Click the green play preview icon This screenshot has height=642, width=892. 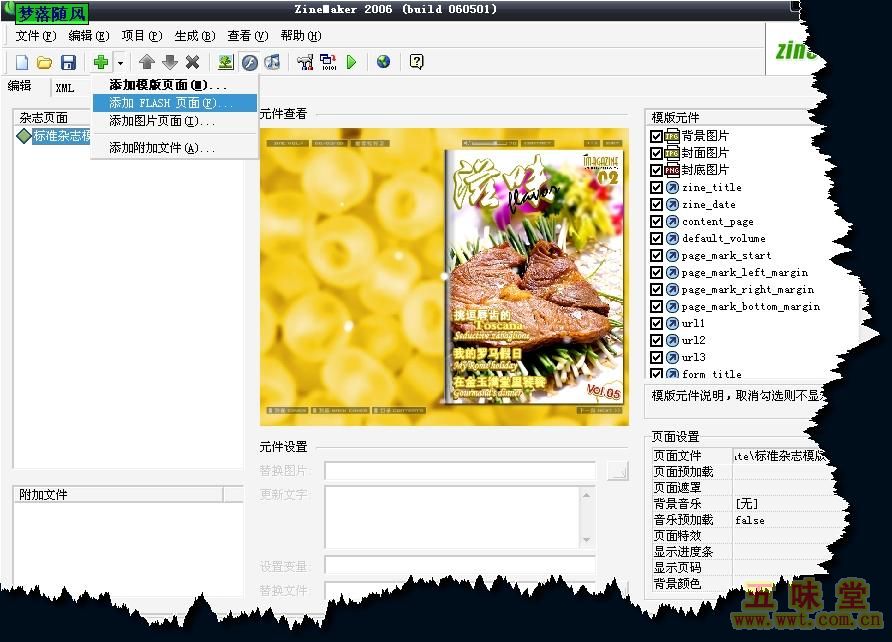click(x=352, y=62)
